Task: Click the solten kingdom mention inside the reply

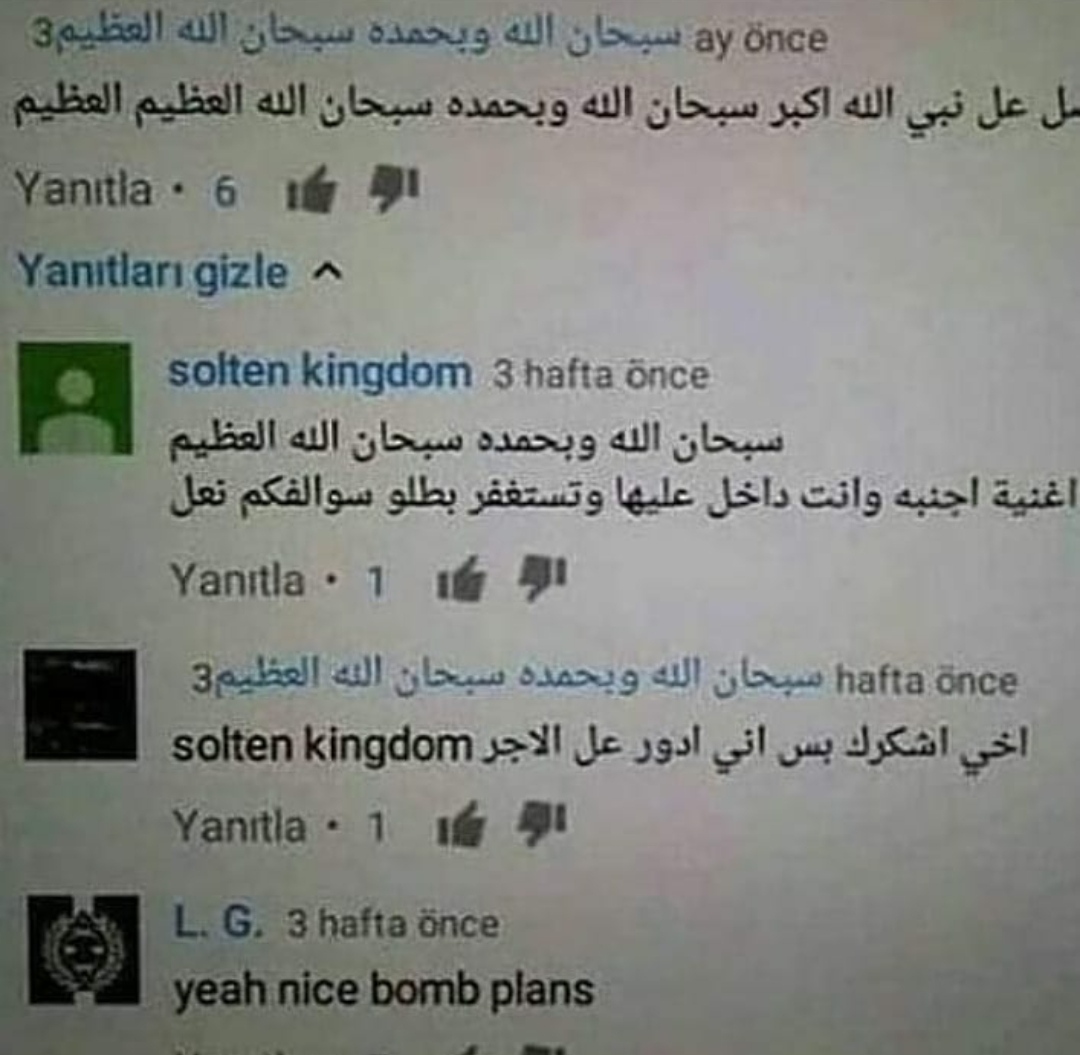Action: [x=321, y=746]
